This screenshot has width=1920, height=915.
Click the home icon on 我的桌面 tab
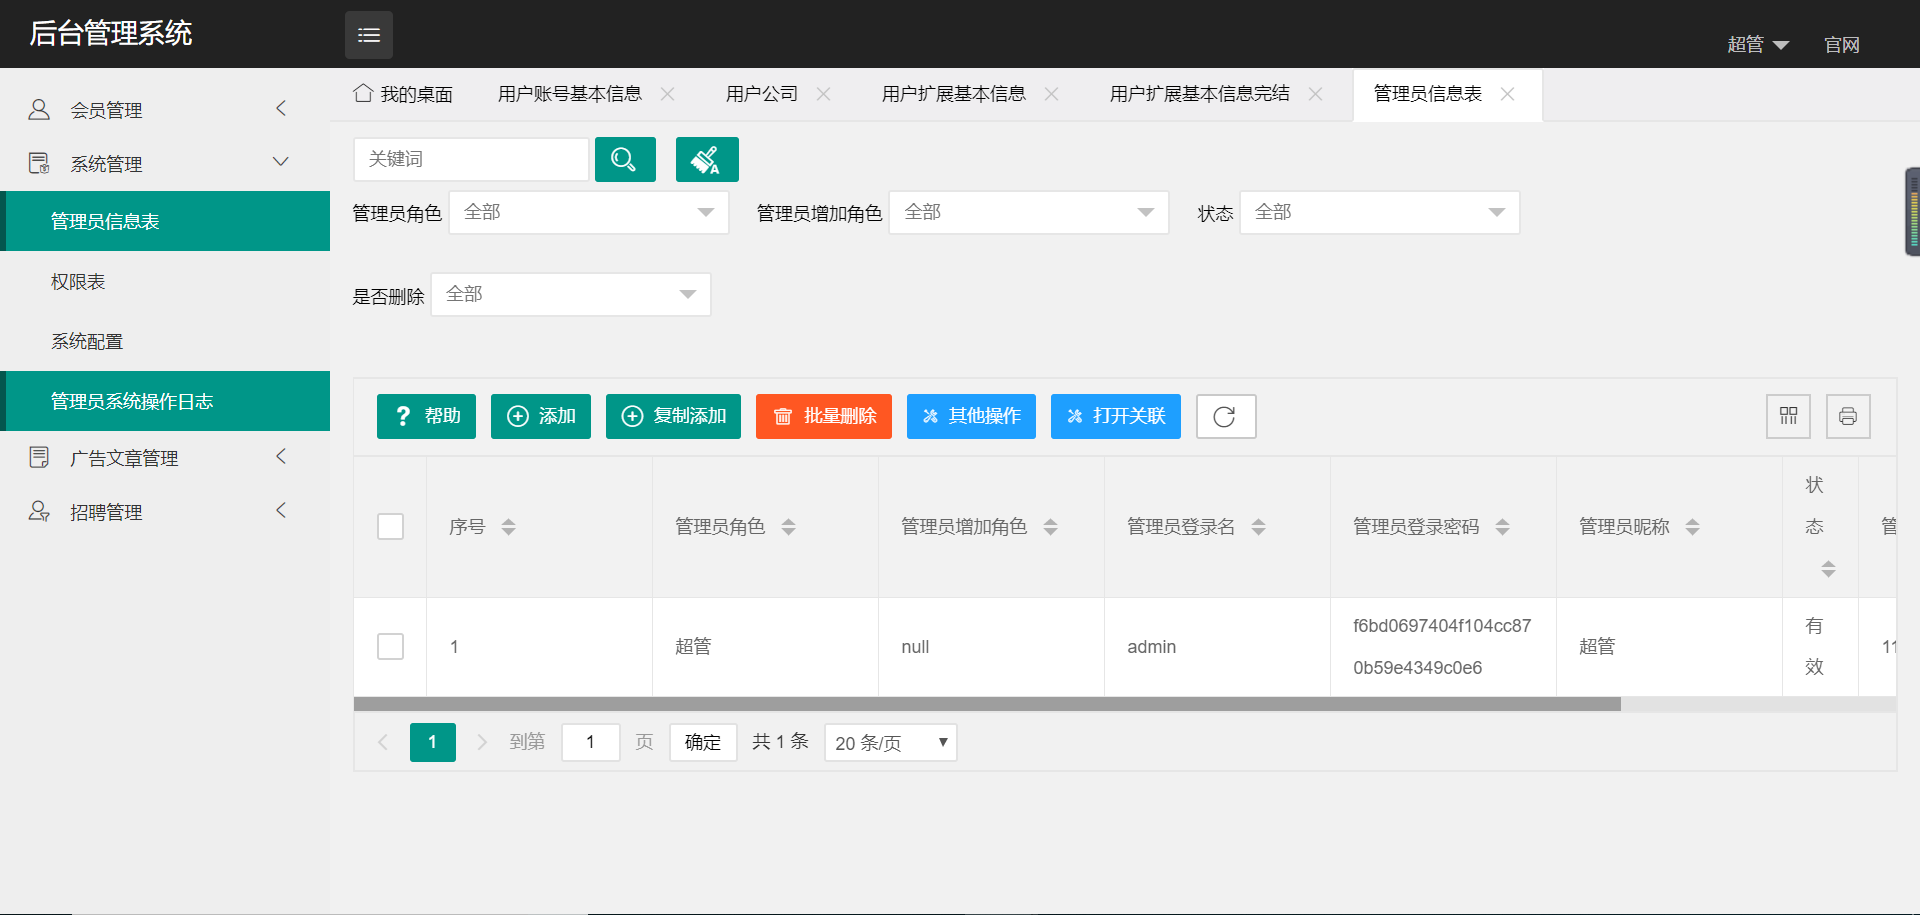click(x=363, y=92)
